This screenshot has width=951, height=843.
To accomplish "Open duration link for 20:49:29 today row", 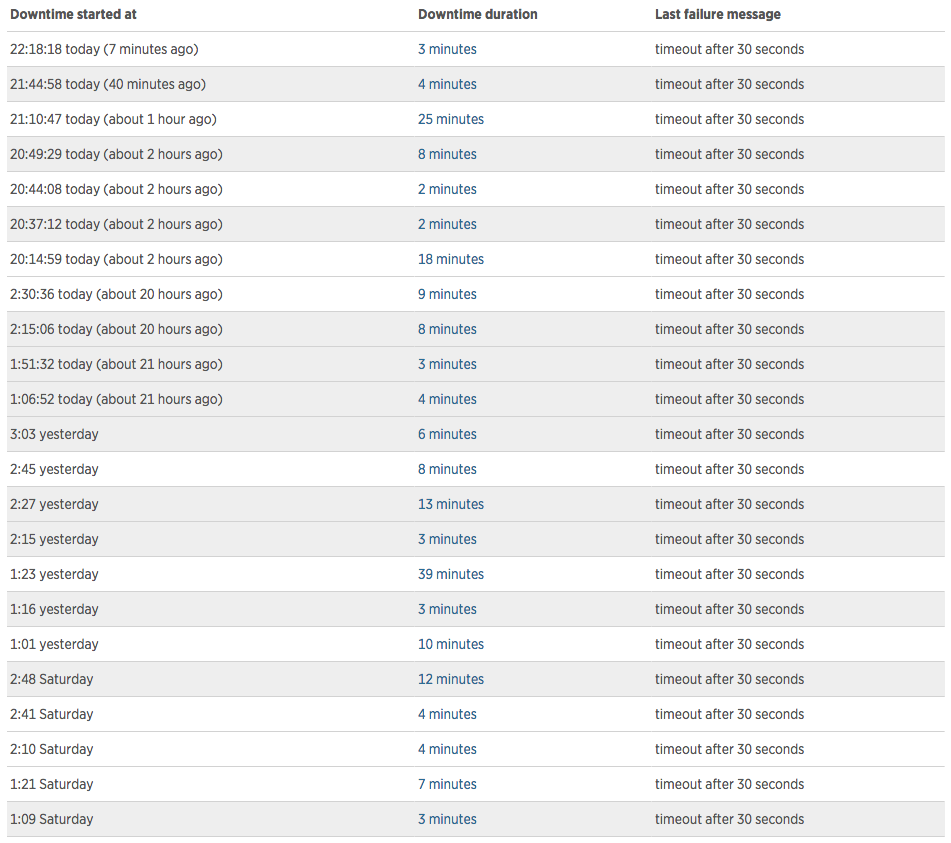I will [x=447, y=154].
